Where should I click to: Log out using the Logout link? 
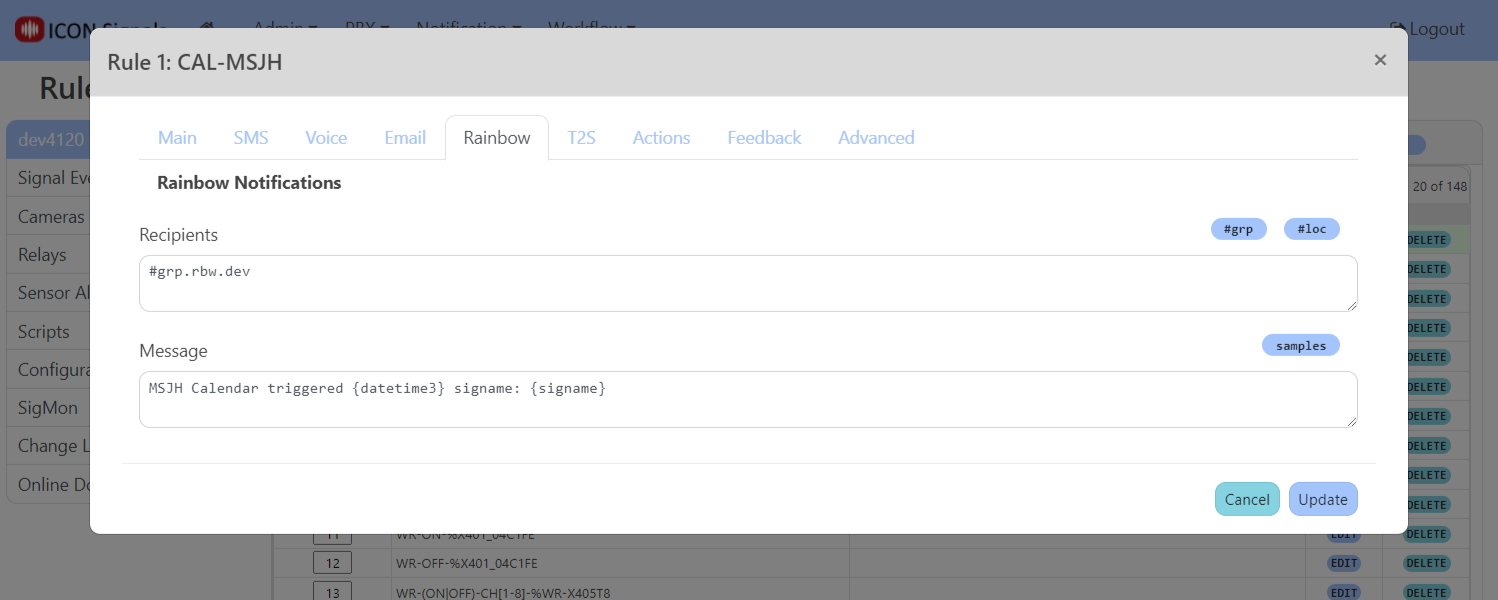click(x=1427, y=29)
